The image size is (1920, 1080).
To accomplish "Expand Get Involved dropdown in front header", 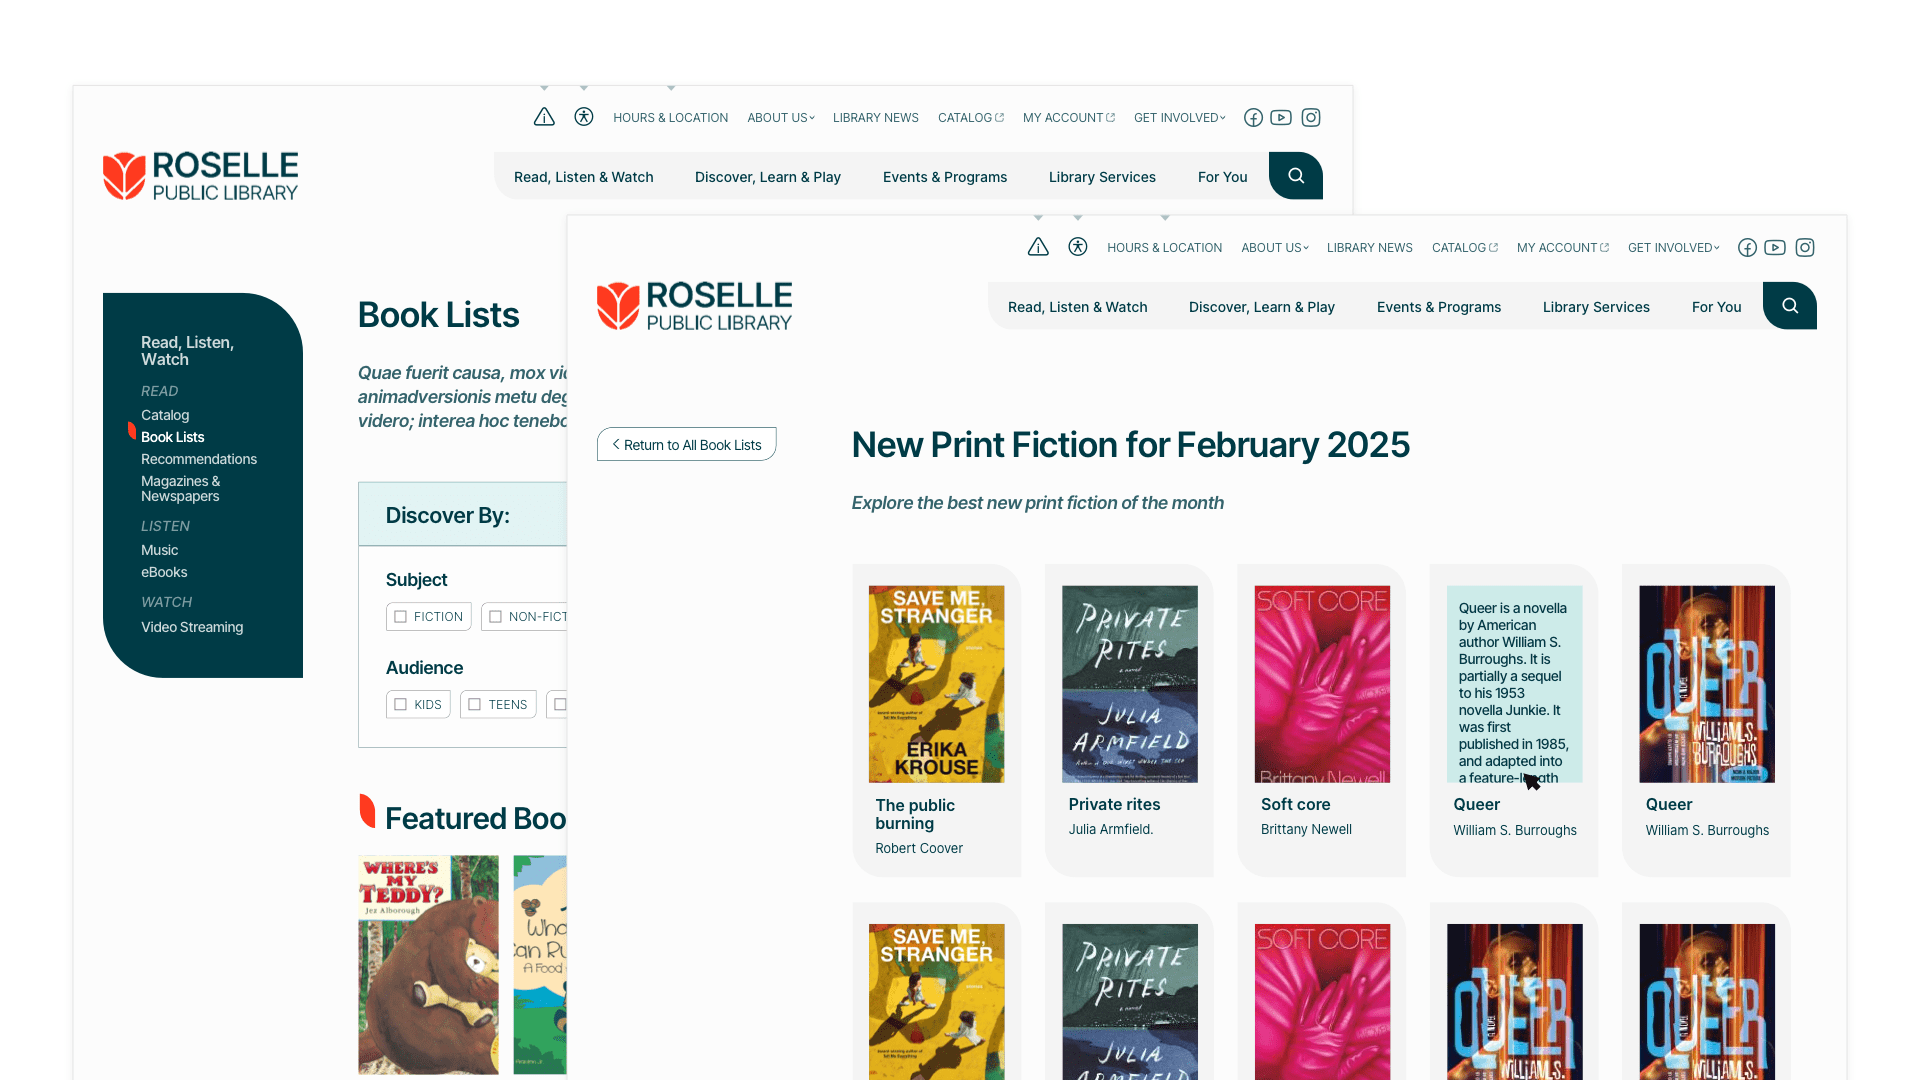I will 1673,248.
